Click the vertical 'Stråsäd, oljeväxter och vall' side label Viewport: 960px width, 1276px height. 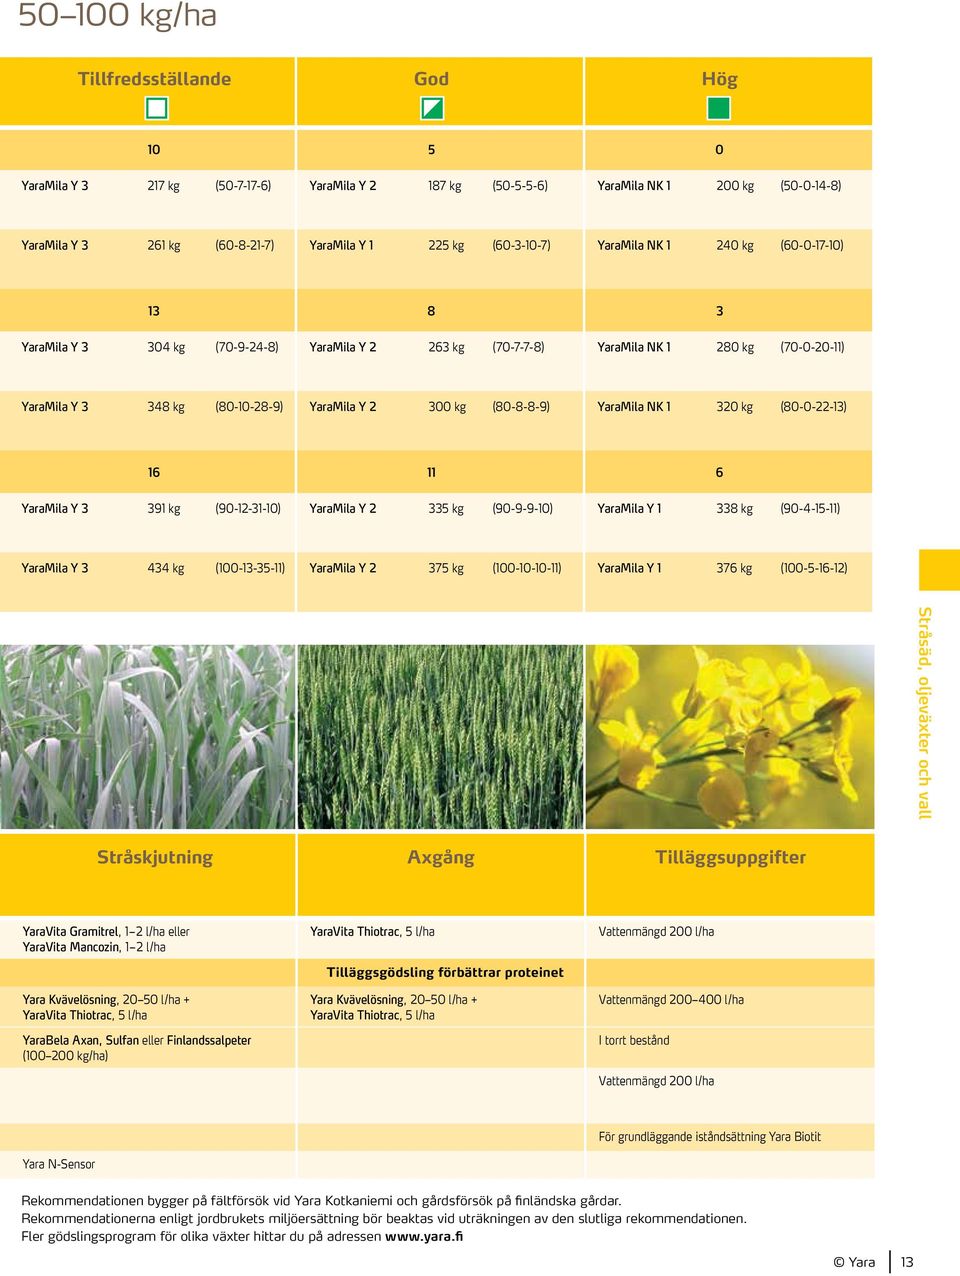pyautogui.click(x=925, y=713)
